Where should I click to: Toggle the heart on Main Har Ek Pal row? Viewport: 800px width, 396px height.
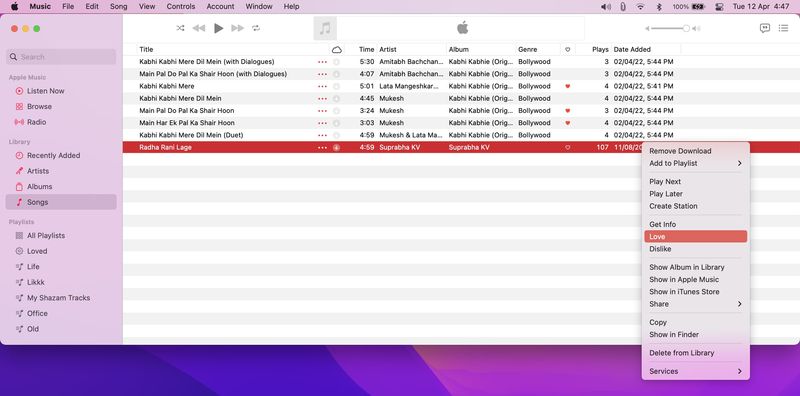pos(567,123)
